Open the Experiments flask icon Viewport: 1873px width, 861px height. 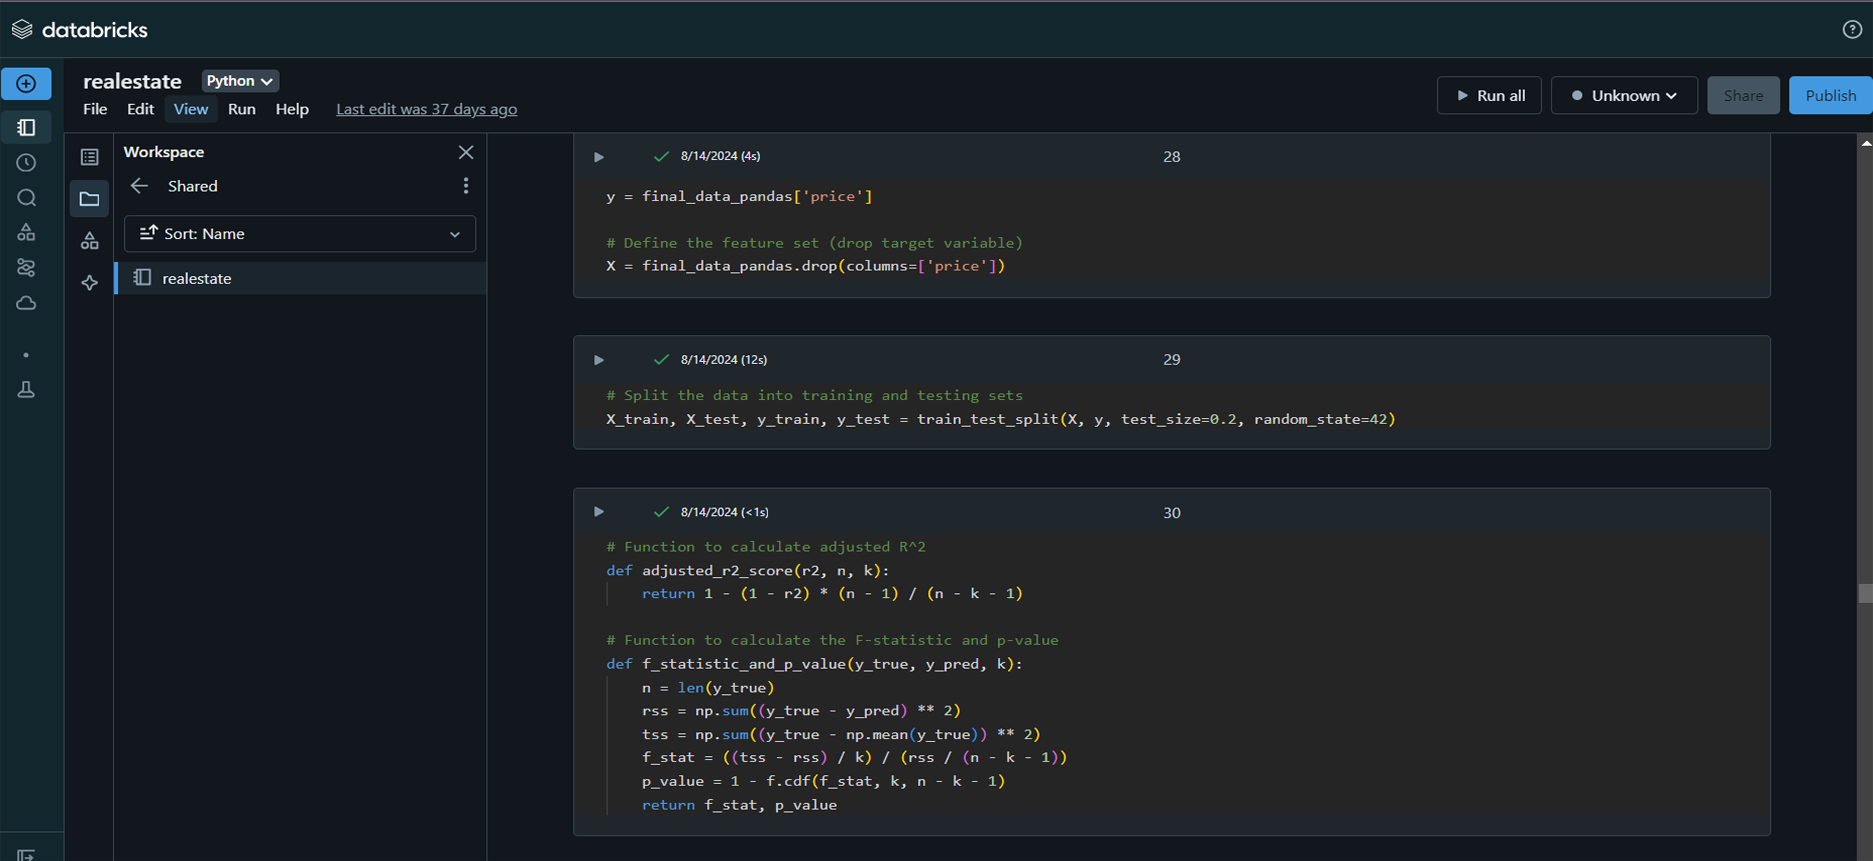pos(26,390)
